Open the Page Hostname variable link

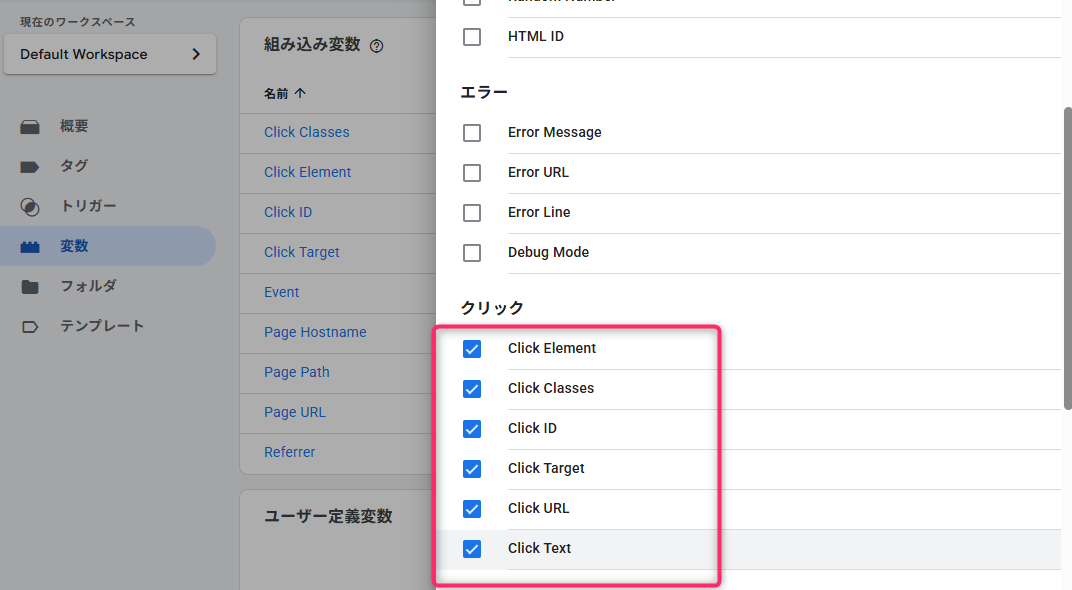[x=315, y=332]
